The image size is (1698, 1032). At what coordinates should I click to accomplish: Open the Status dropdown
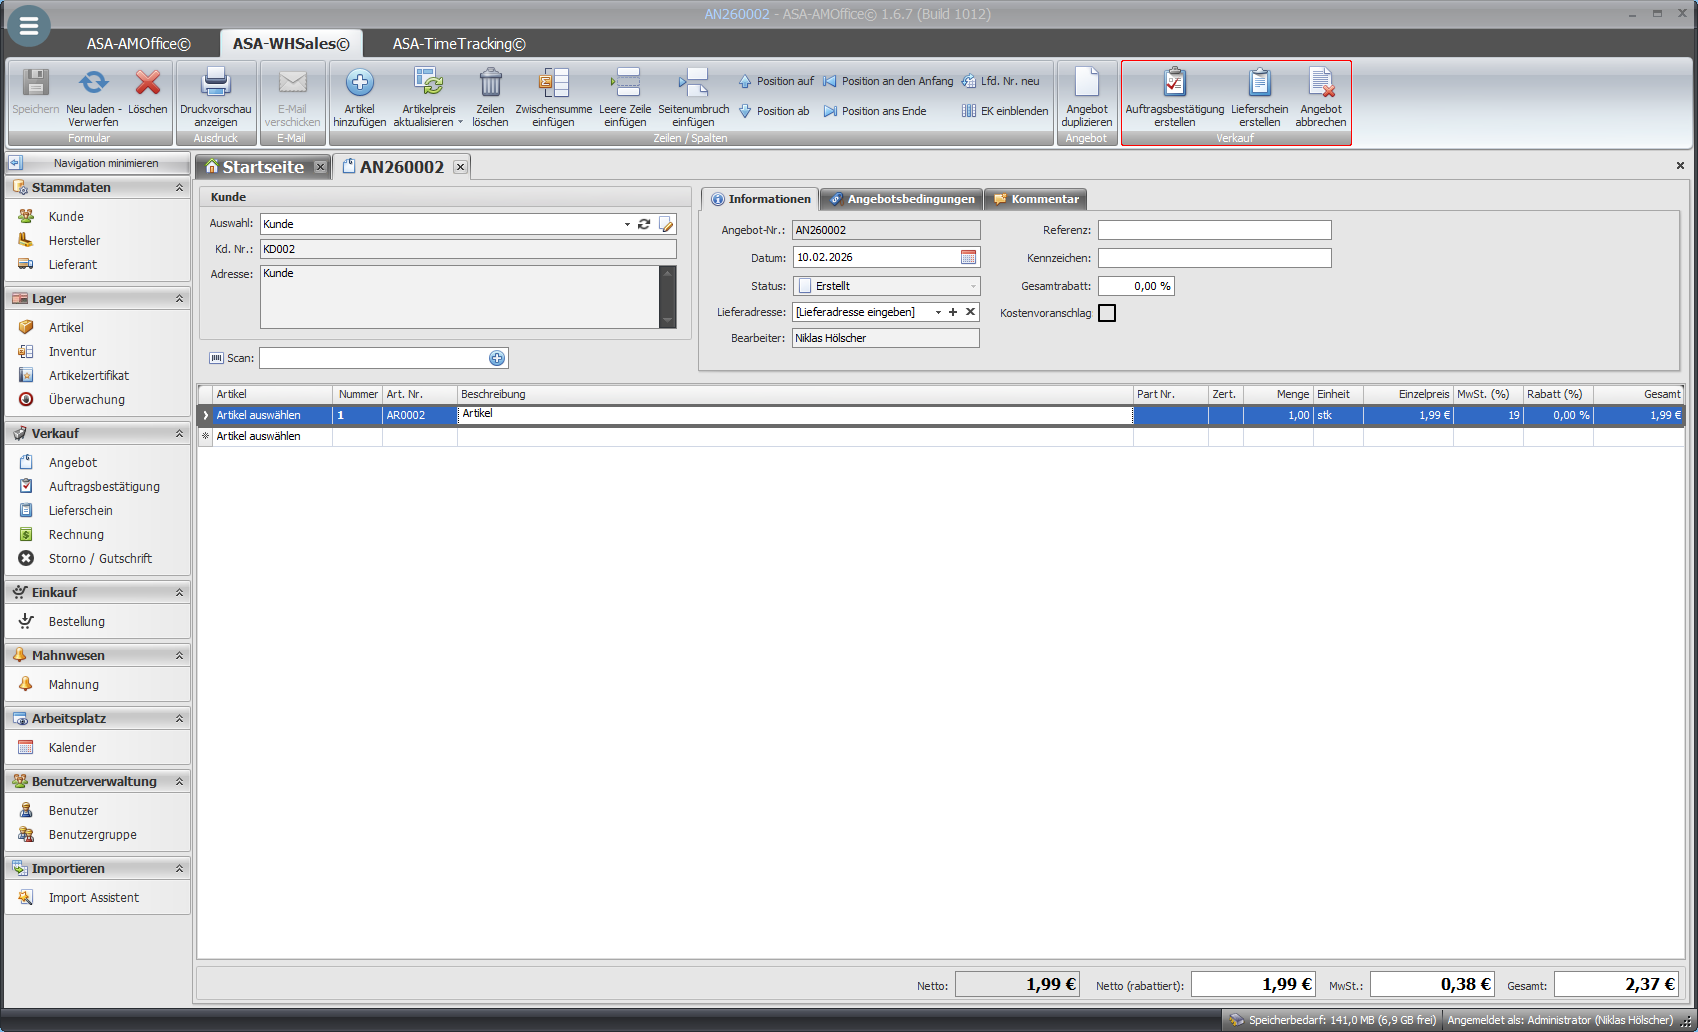pos(972,286)
